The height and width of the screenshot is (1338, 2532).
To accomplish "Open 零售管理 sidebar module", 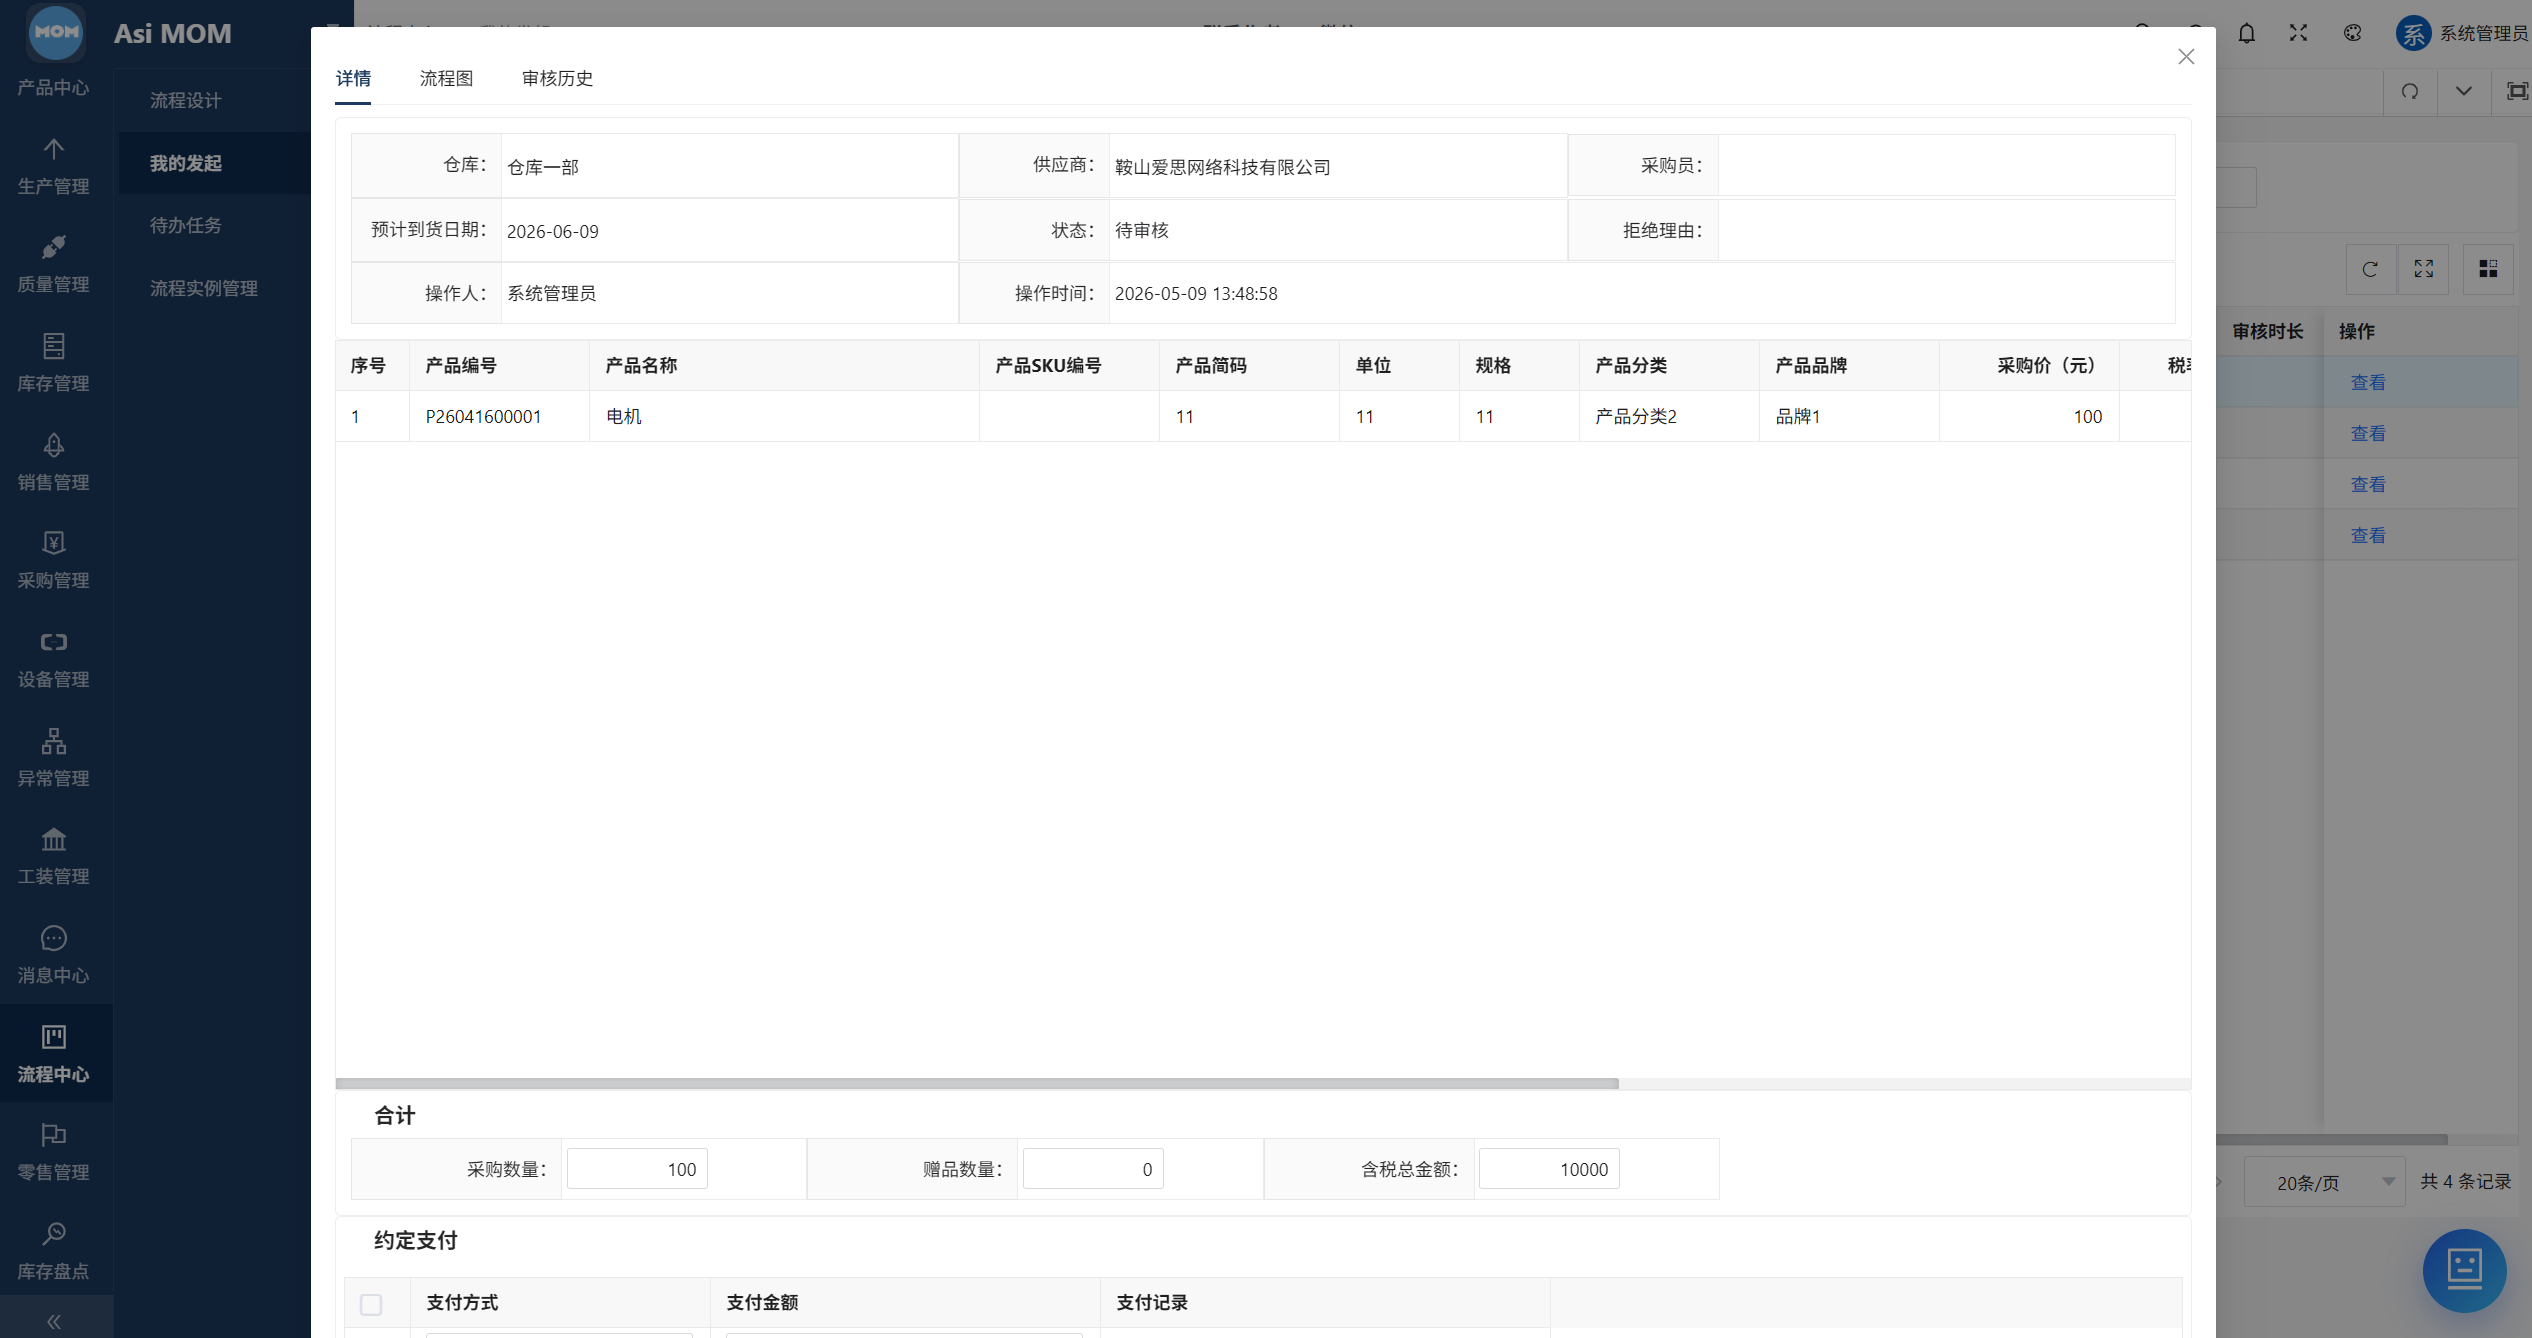I will point(54,1152).
